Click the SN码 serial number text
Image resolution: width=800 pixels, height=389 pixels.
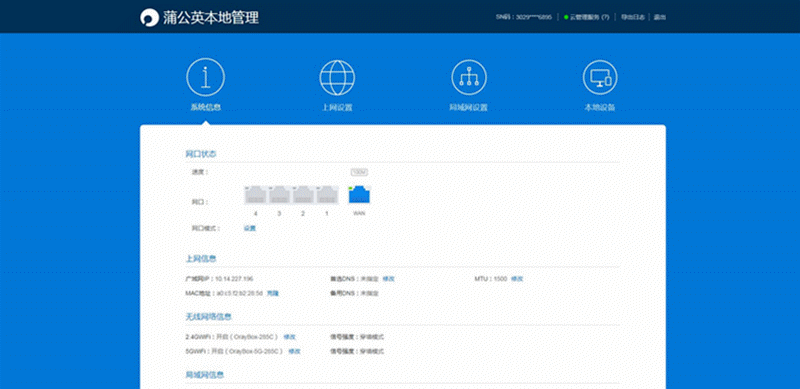524,17
